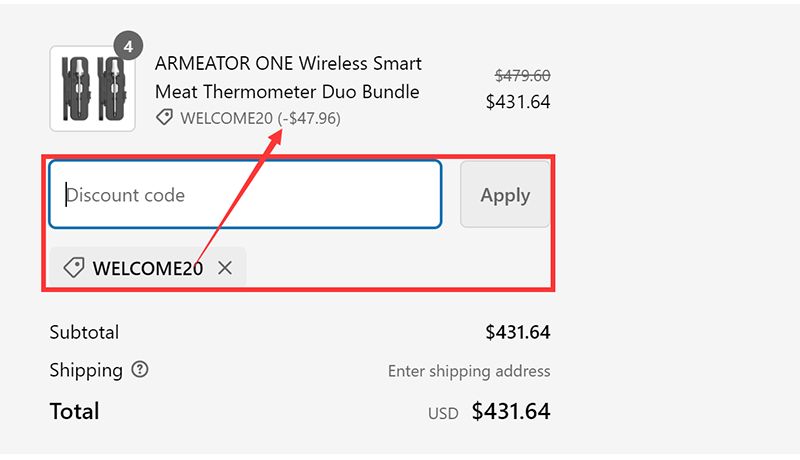Screen dimensions: 800x460
Task: Click the quantity badge showing 4
Action: coord(129,45)
